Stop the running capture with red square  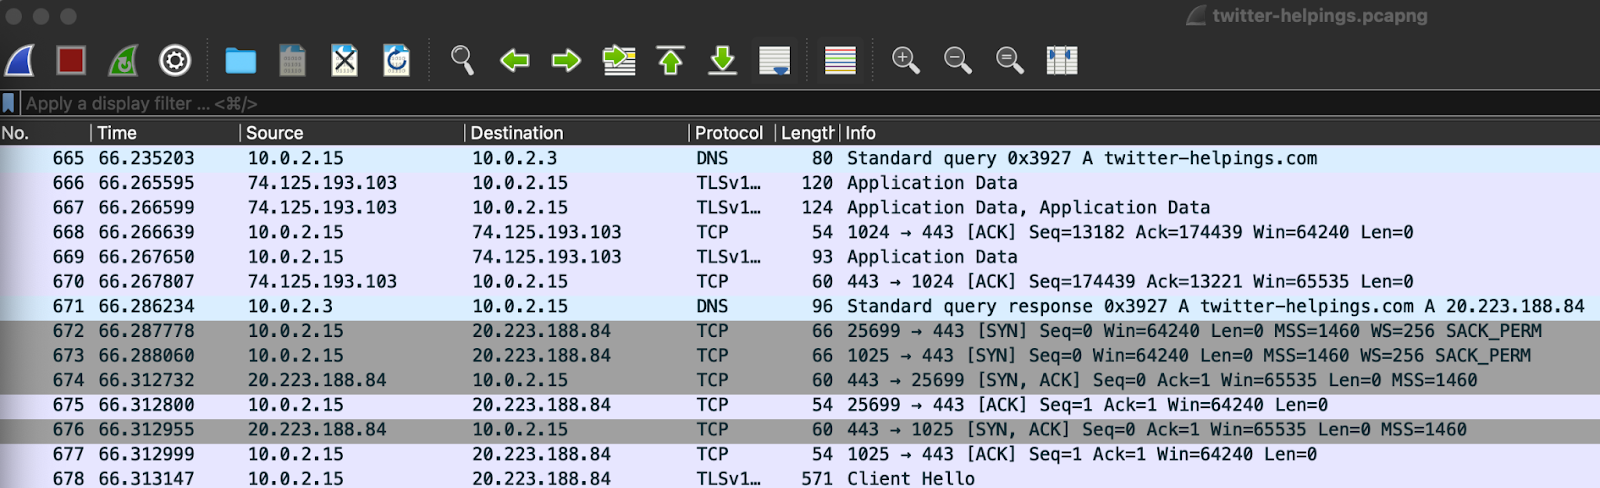pos(71,61)
